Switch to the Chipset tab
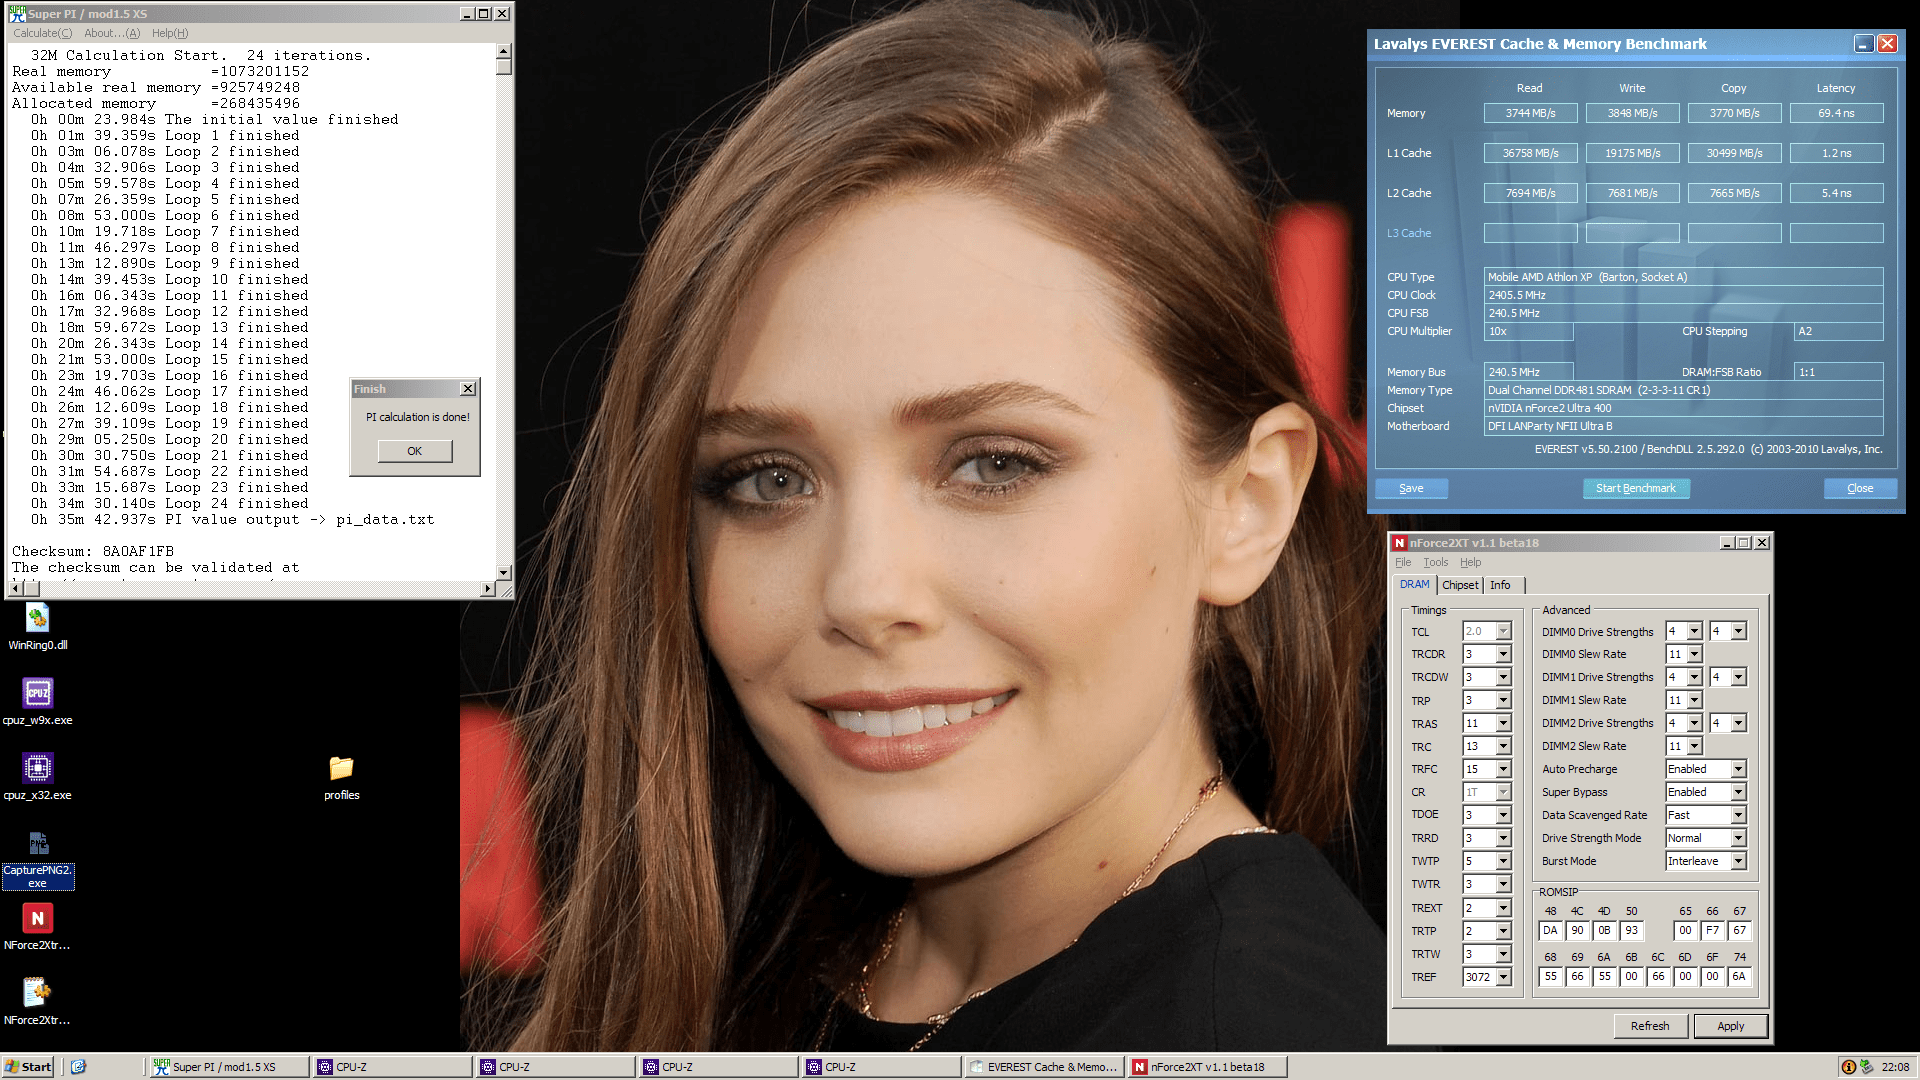Screen dimensions: 1920x1080 (x=1459, y=585)
